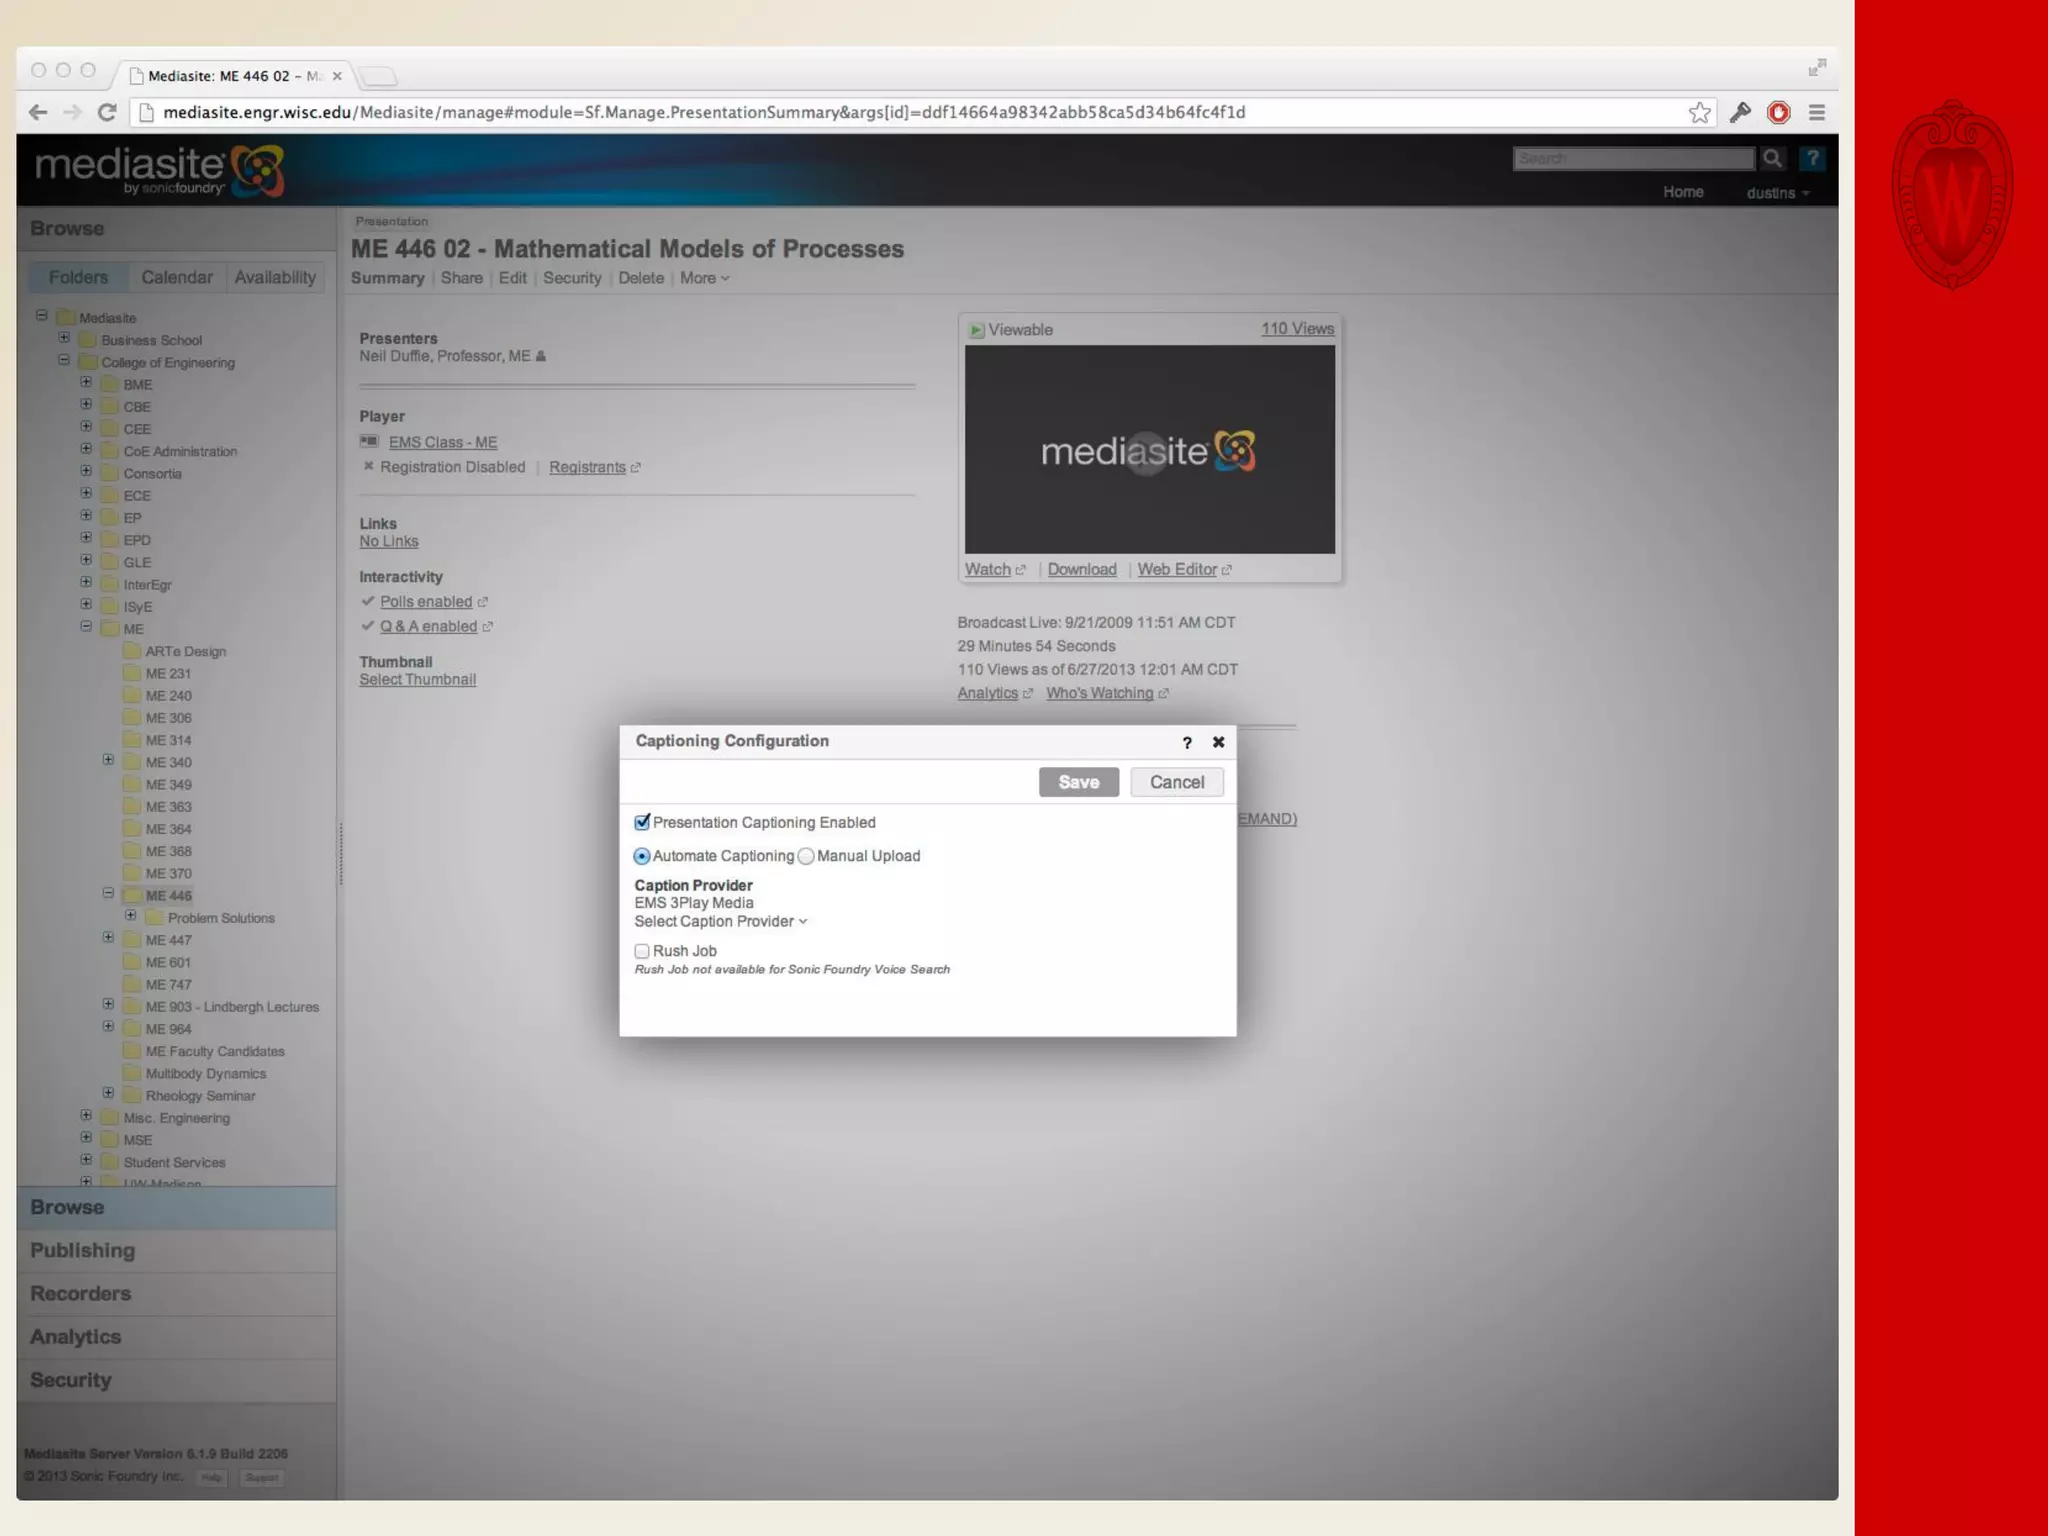
Task: Click the Mediasite search magnifier icon
Action: pos(1773,158)
